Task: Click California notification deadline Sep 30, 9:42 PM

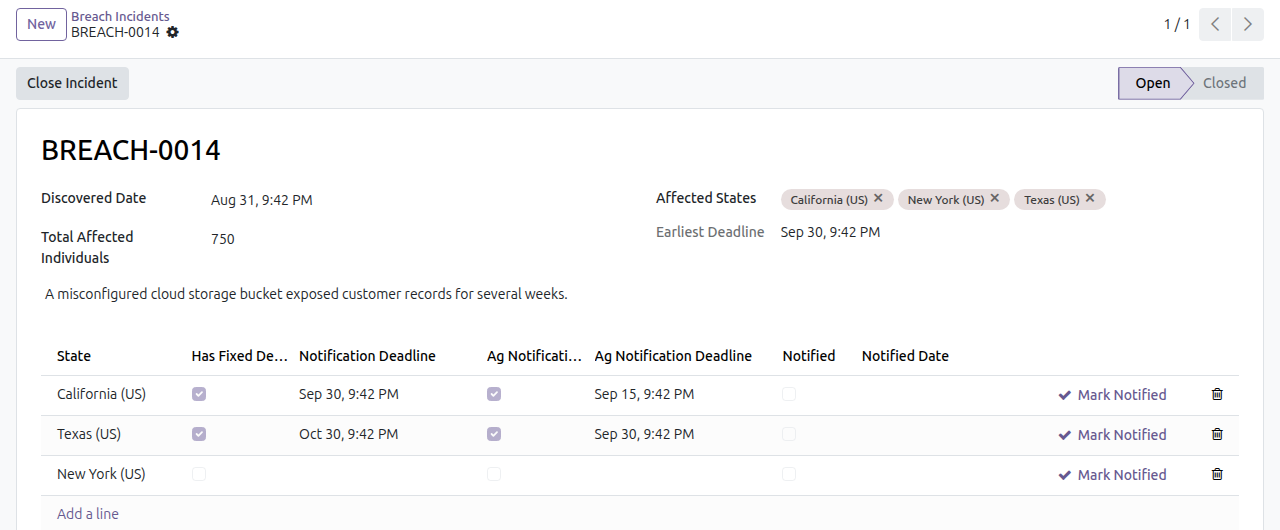Action: [349, 394]
